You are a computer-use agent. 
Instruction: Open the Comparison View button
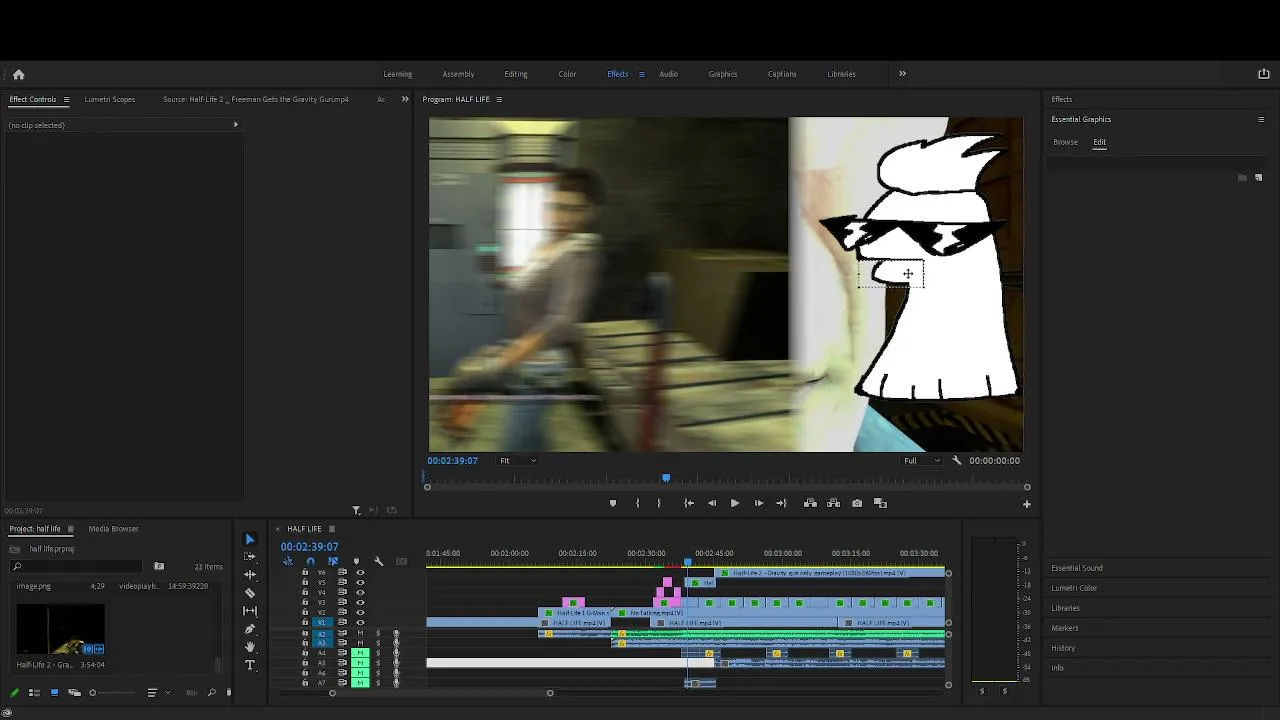(880, 503)
